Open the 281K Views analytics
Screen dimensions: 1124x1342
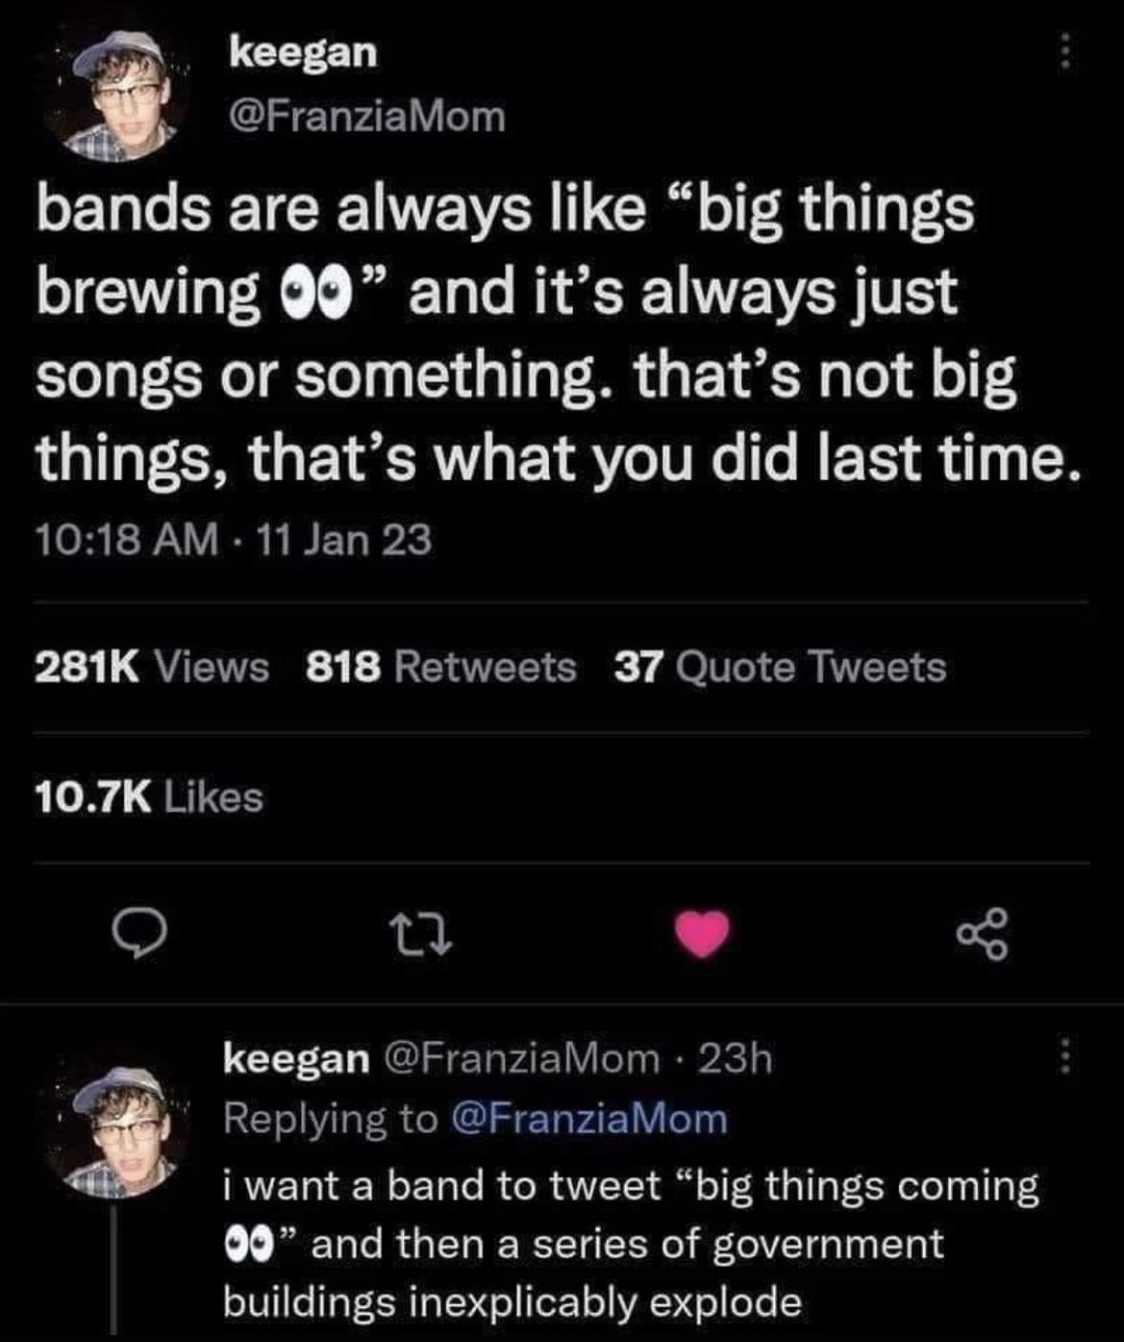point(152,667)
